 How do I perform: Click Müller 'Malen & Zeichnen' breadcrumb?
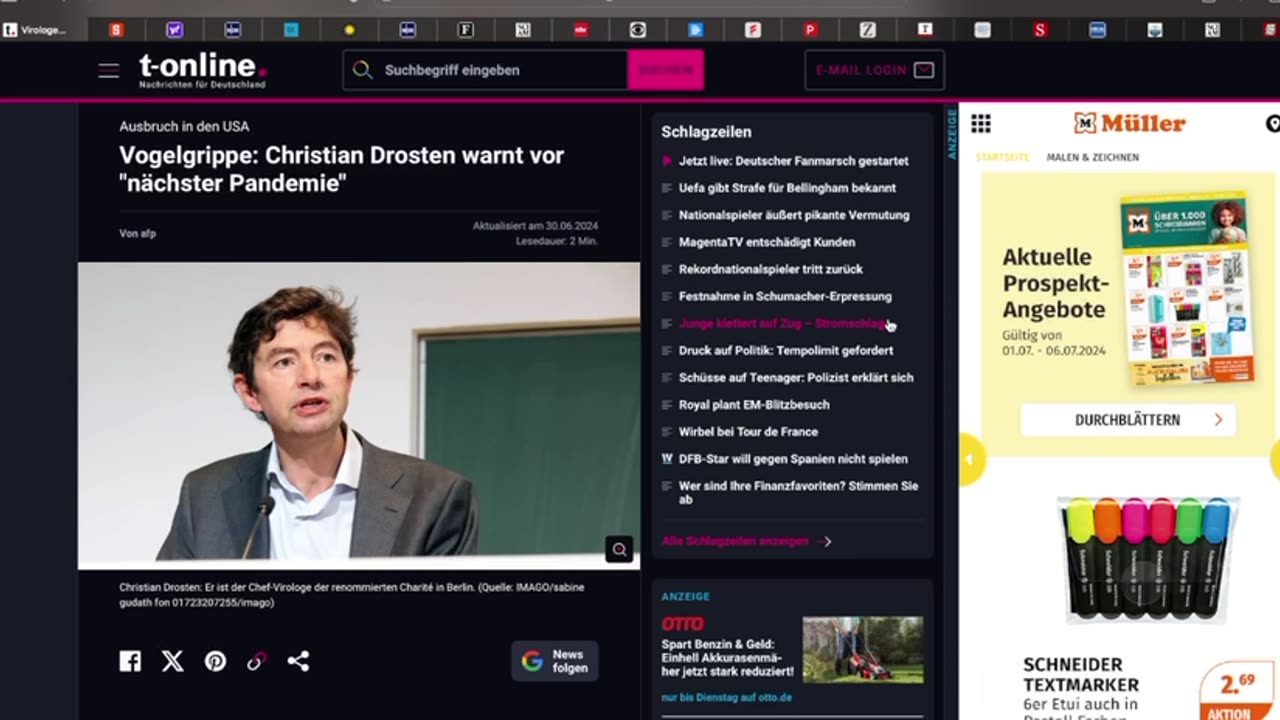pos(1093,157)
